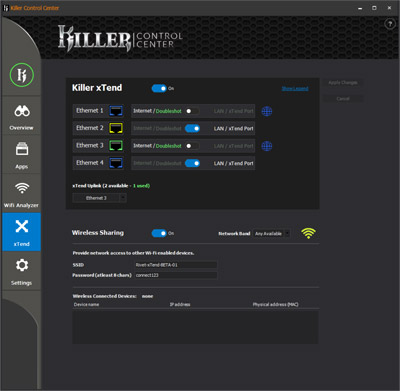Turn off the Killer xTend switch
Viewport: 400px width, 391px height.
click(x=159, y=88)
